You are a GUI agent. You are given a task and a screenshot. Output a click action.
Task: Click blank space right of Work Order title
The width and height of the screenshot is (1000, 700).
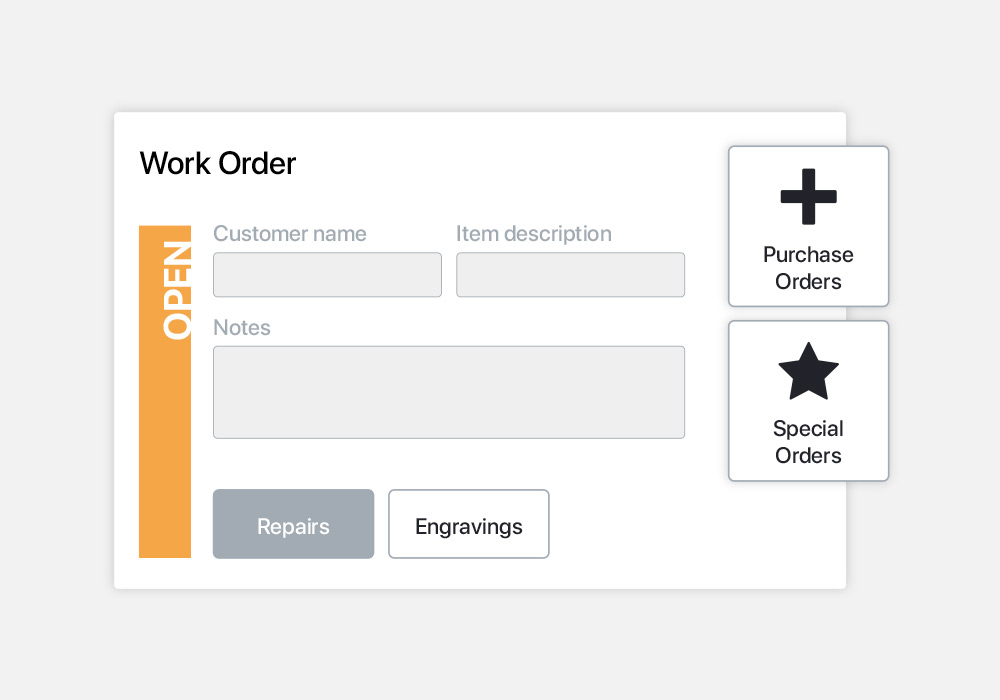coord(500,163)
